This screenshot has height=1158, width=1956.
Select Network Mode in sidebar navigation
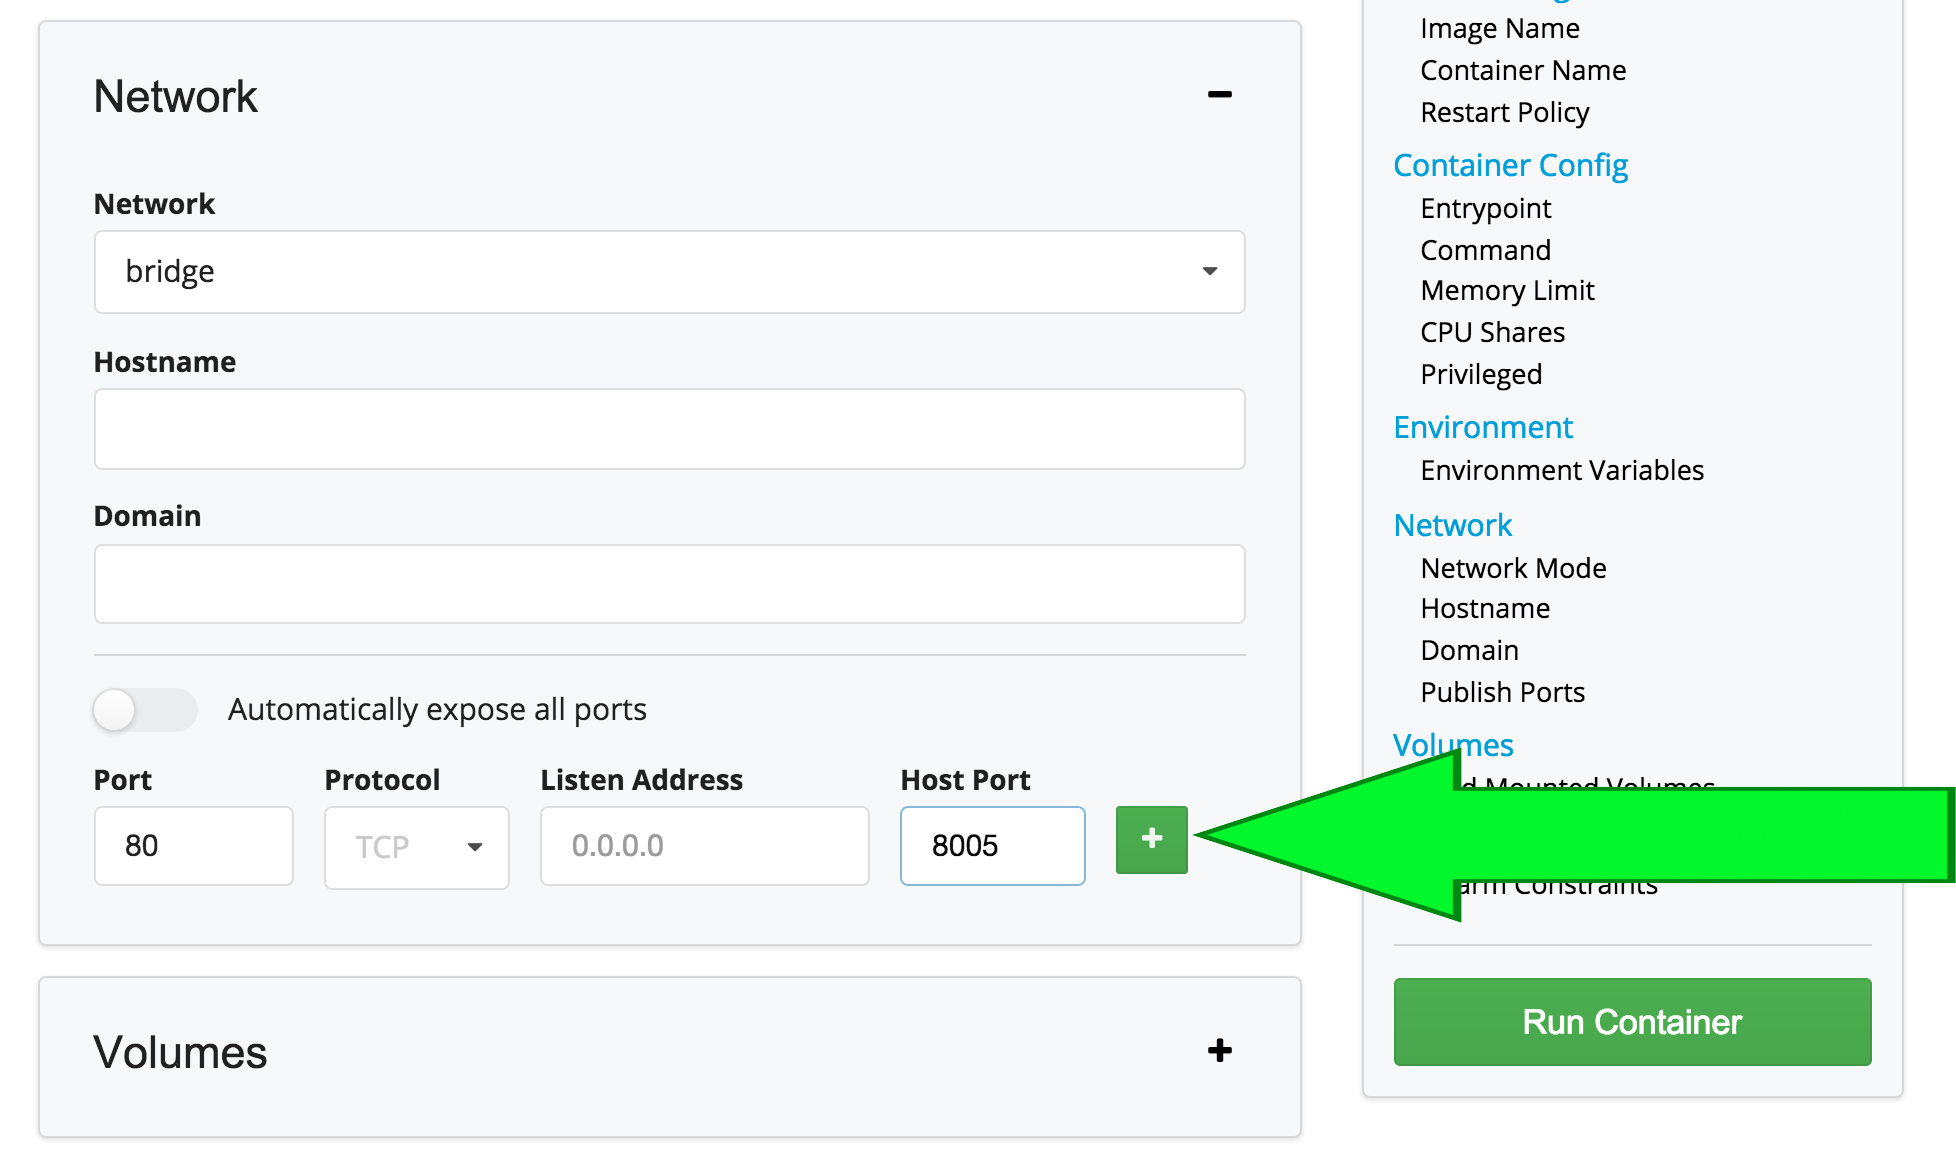(x=1513, y=568)
